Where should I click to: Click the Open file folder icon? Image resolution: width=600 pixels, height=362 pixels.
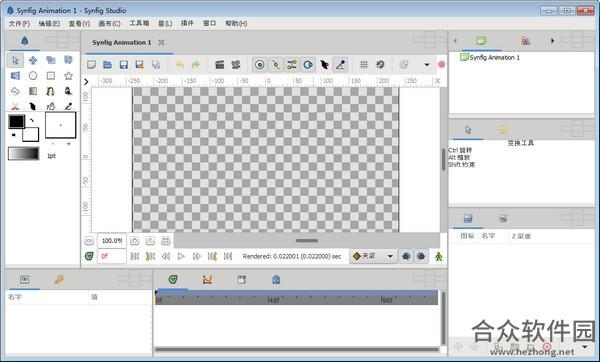click(x=108, y=65)
